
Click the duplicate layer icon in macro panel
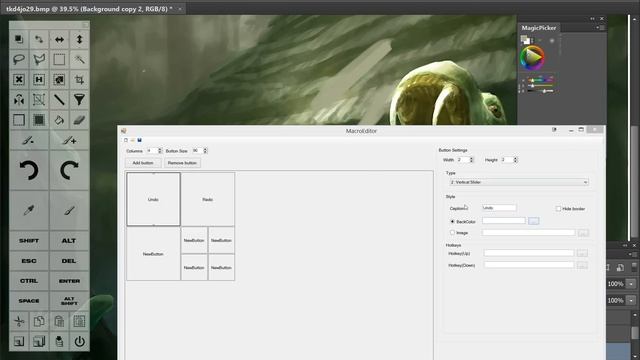(x=39, y=341)
